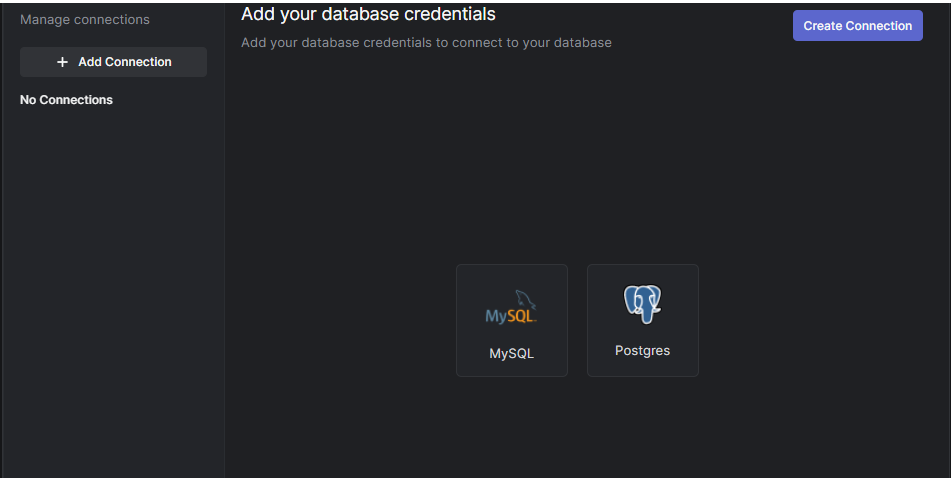This screenshot has width=951, height=478.
Task: Click the No Connections sidebar label
Action: 66,100
